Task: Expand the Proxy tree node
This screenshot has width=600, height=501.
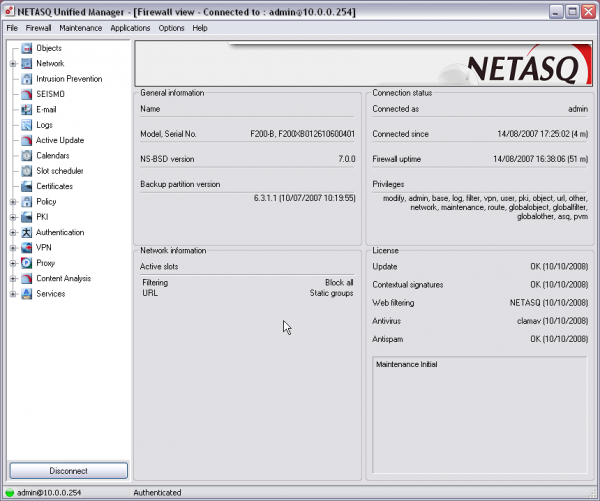Action: click(x=13, y=263)
